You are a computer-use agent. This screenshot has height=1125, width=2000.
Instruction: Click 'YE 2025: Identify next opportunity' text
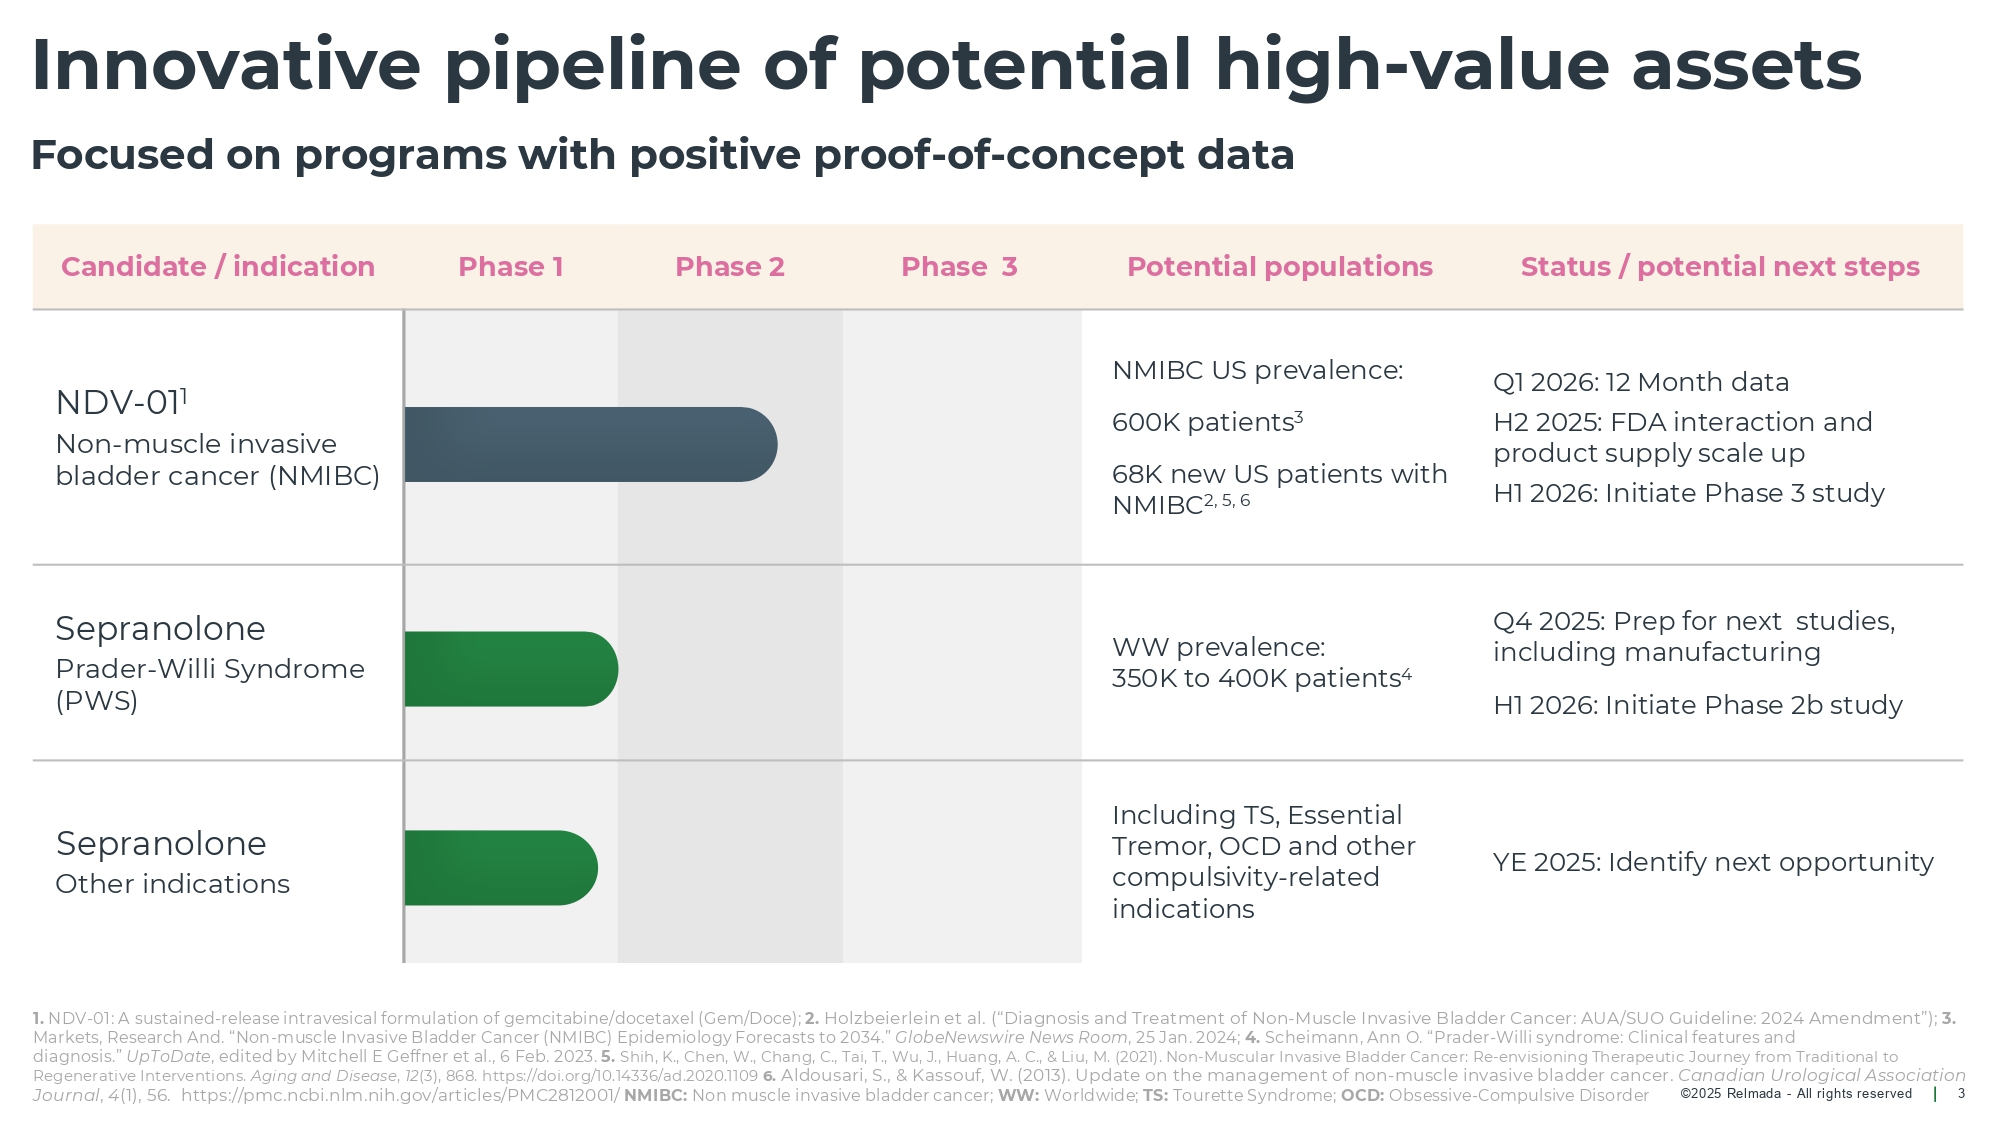pyautogui.click(x=1713, y=862)
